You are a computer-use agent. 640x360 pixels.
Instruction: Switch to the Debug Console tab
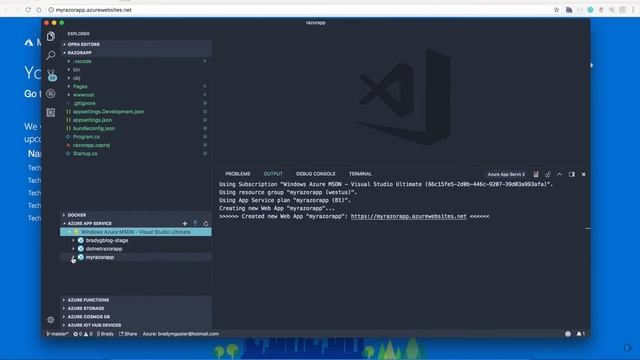coord(316,174)
